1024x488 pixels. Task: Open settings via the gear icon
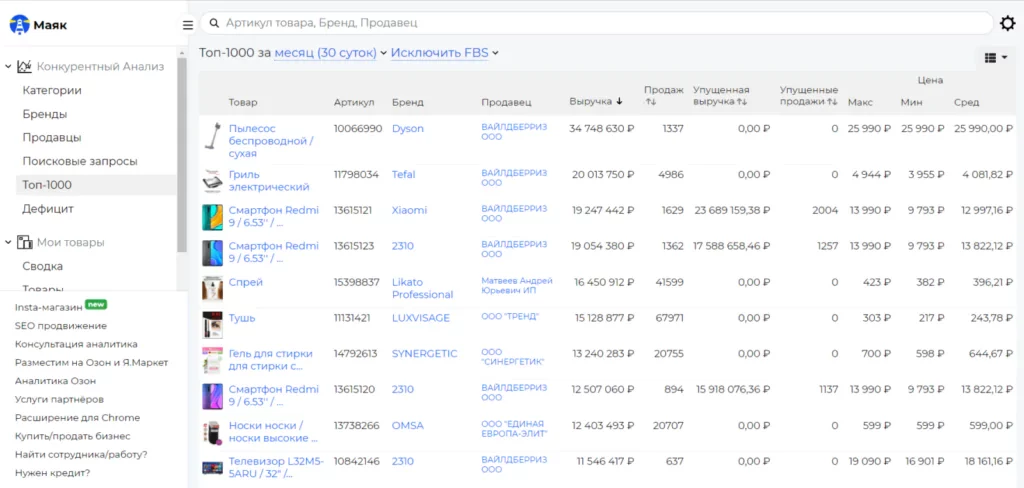pos(1008,24)
